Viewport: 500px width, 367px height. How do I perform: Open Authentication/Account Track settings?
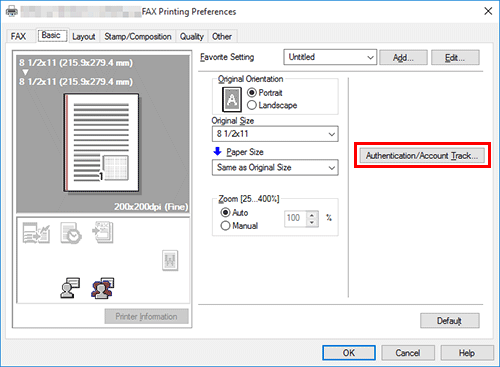422,155
